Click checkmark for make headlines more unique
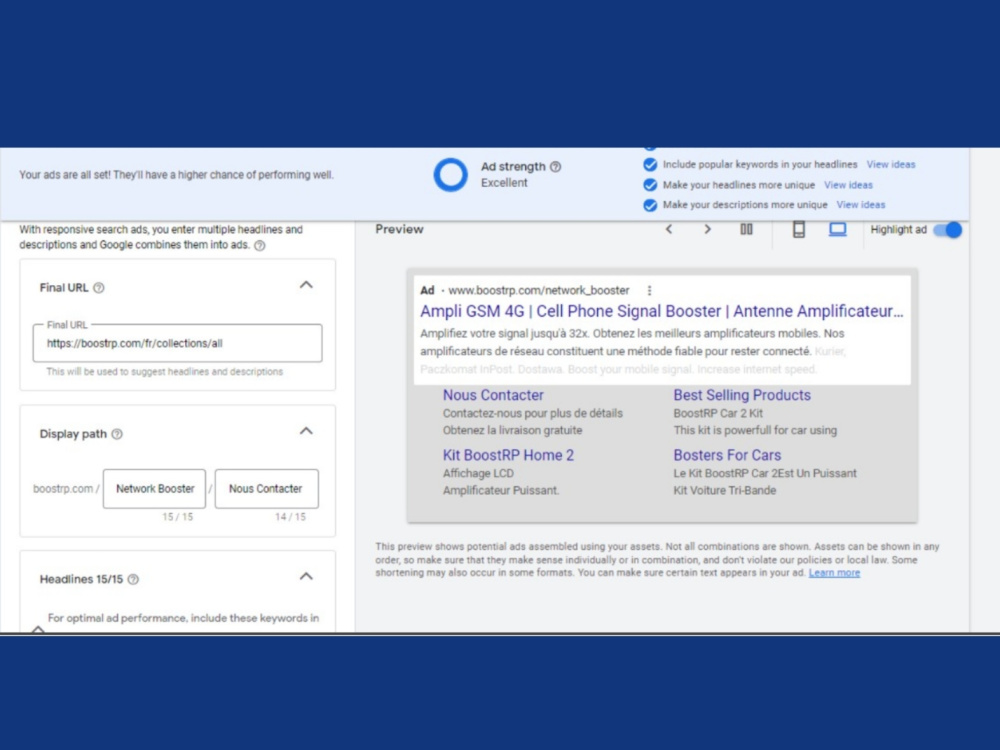 650,185
